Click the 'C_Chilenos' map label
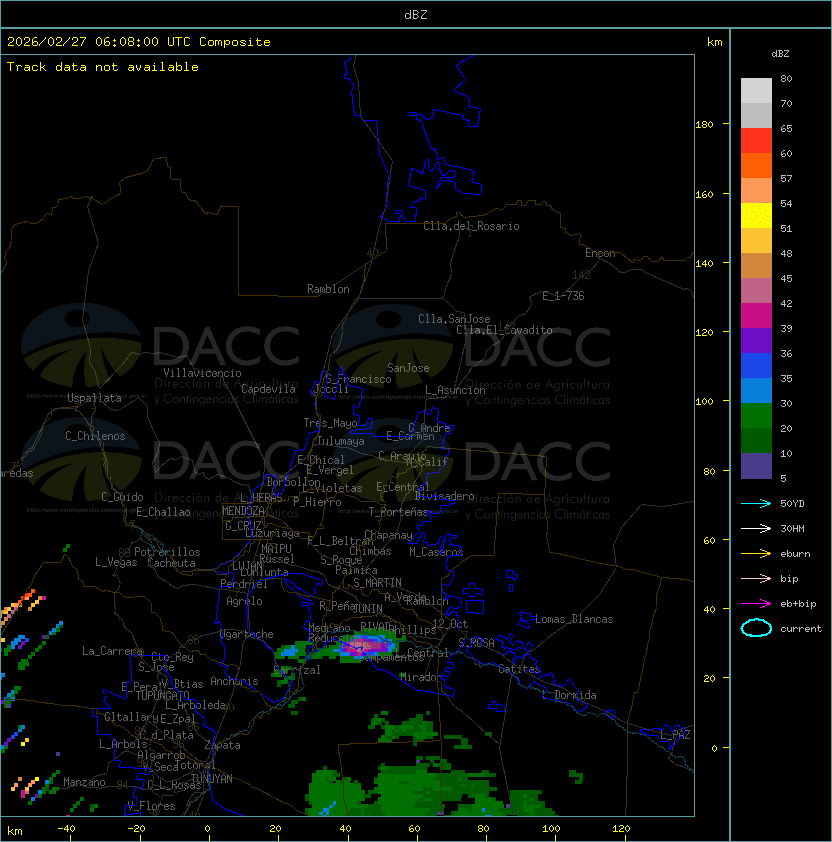 pyautogui.click(x=95, y=436)
